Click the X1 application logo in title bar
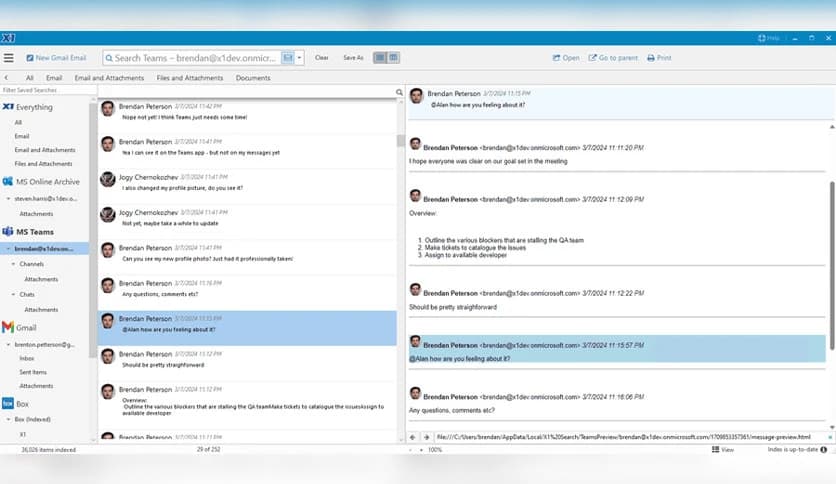Screen dimensions: 836x484 click(8, 38)
